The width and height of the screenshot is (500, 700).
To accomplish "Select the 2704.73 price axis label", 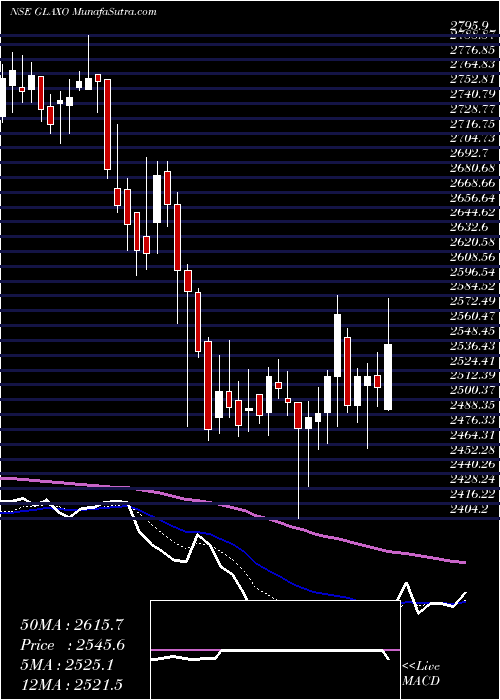I will (473, 138).
